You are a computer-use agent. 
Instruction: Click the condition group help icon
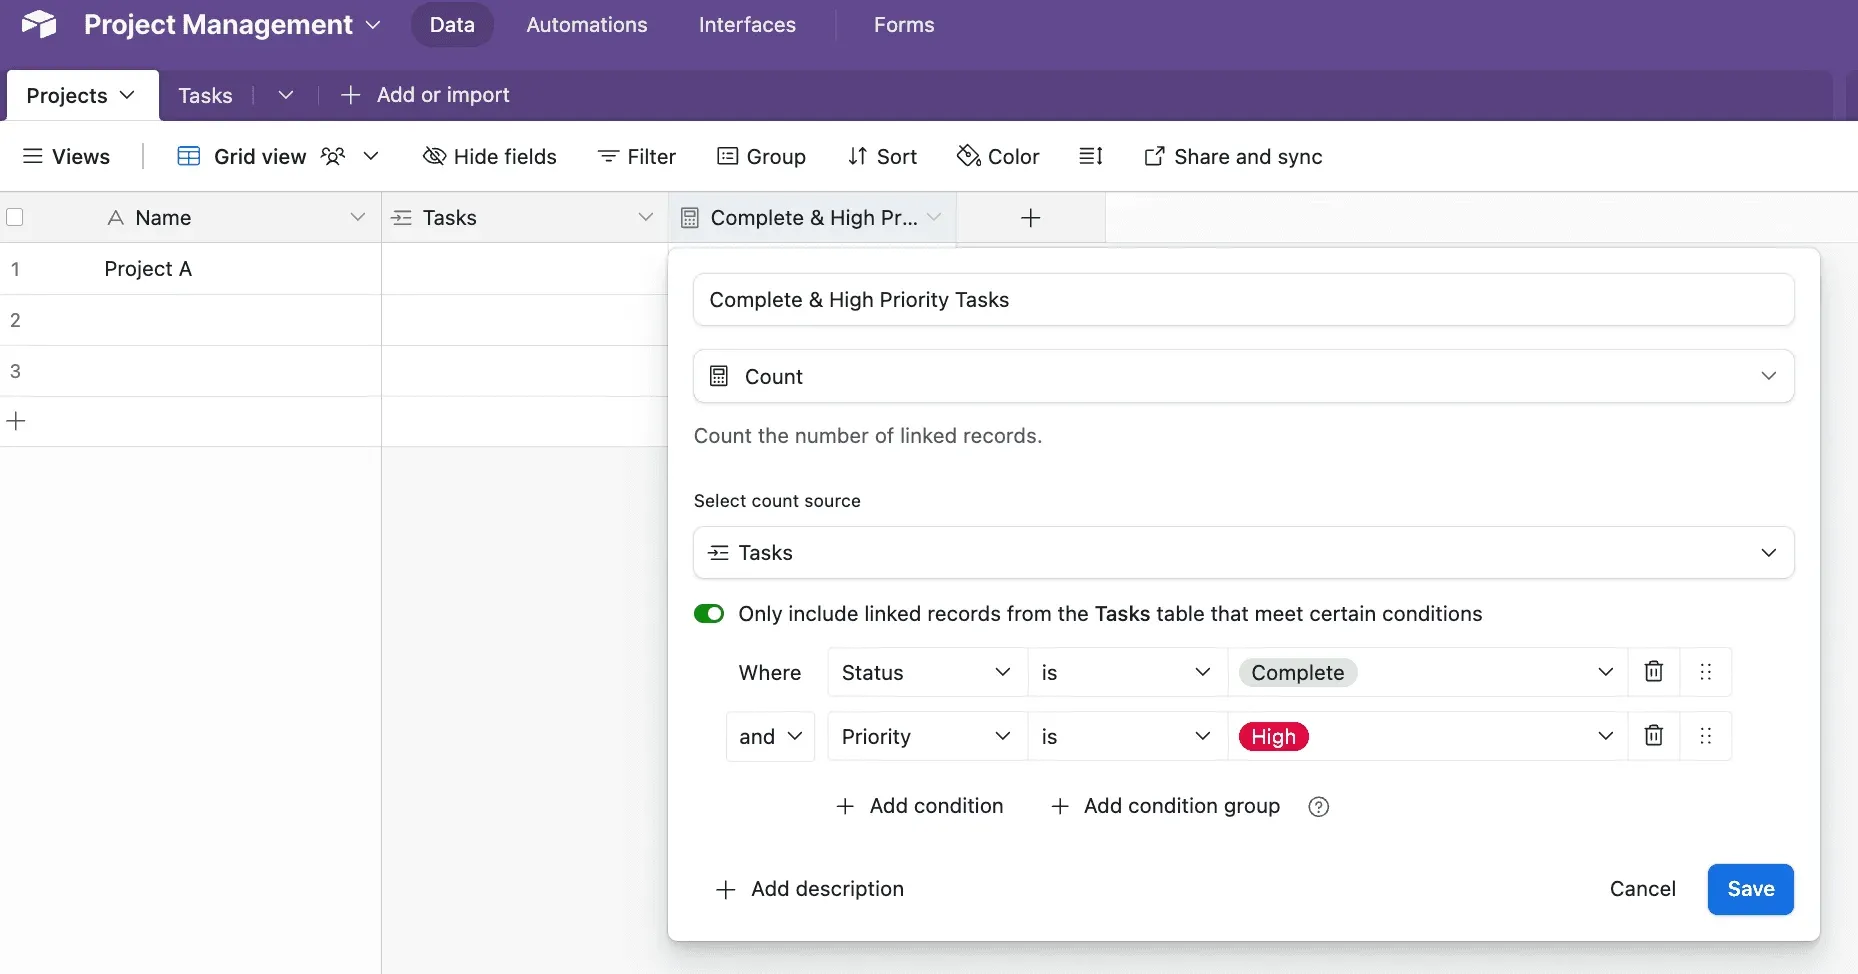(1319, 806)
